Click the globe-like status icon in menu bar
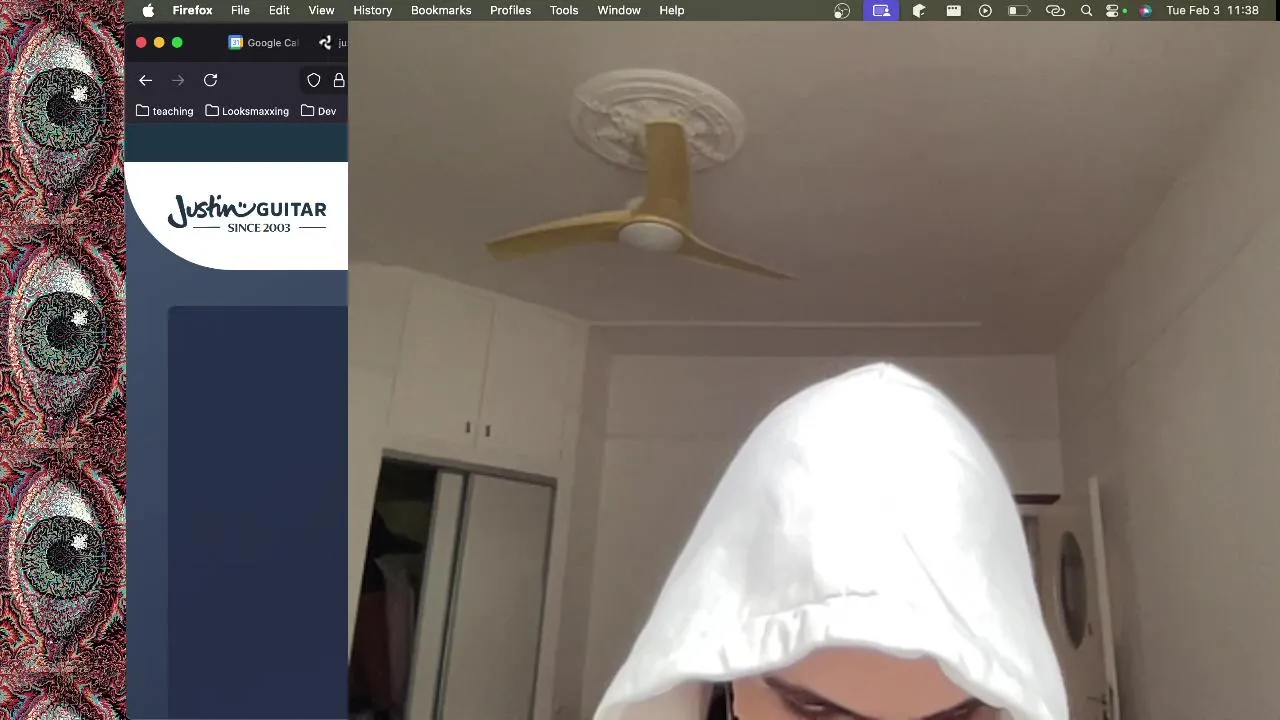The height and width of the screenshot is (720, 1280). (x=842, y=11)
